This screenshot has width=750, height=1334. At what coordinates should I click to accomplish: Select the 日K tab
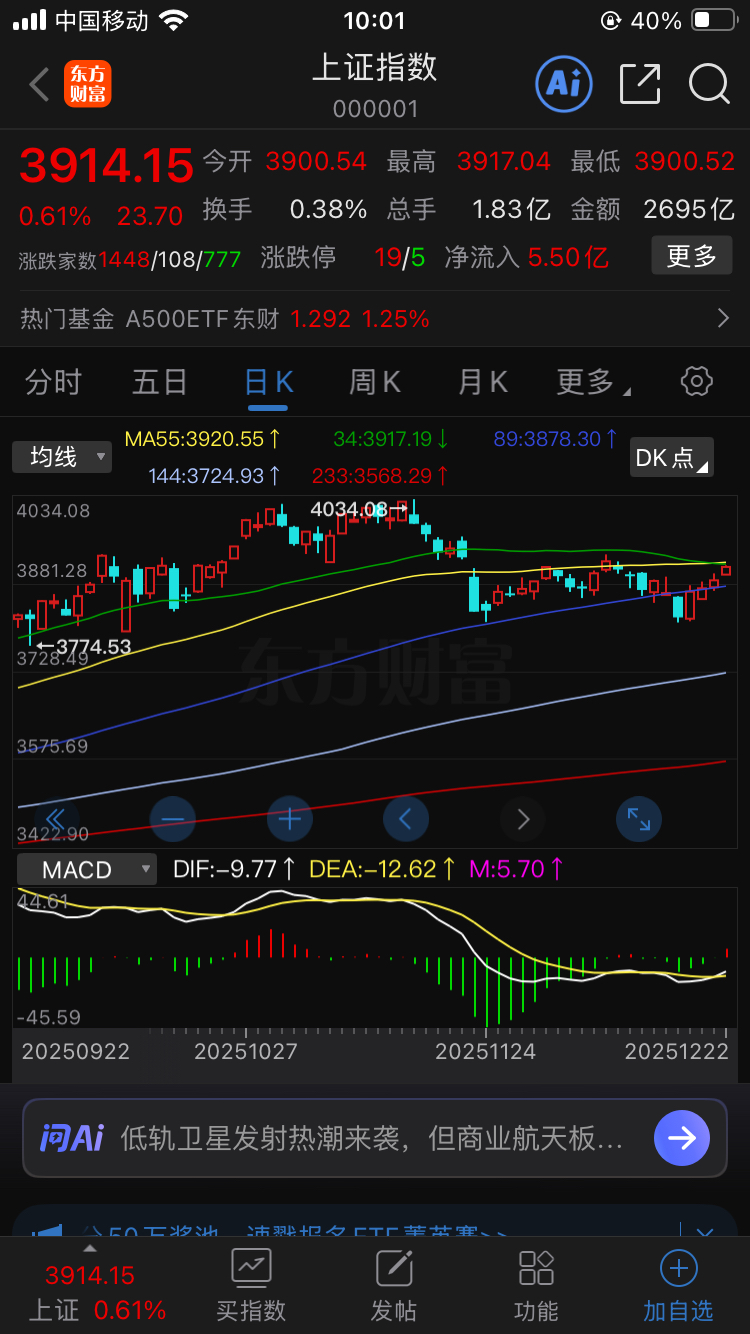pyautogui.click(x=268, y=382)
